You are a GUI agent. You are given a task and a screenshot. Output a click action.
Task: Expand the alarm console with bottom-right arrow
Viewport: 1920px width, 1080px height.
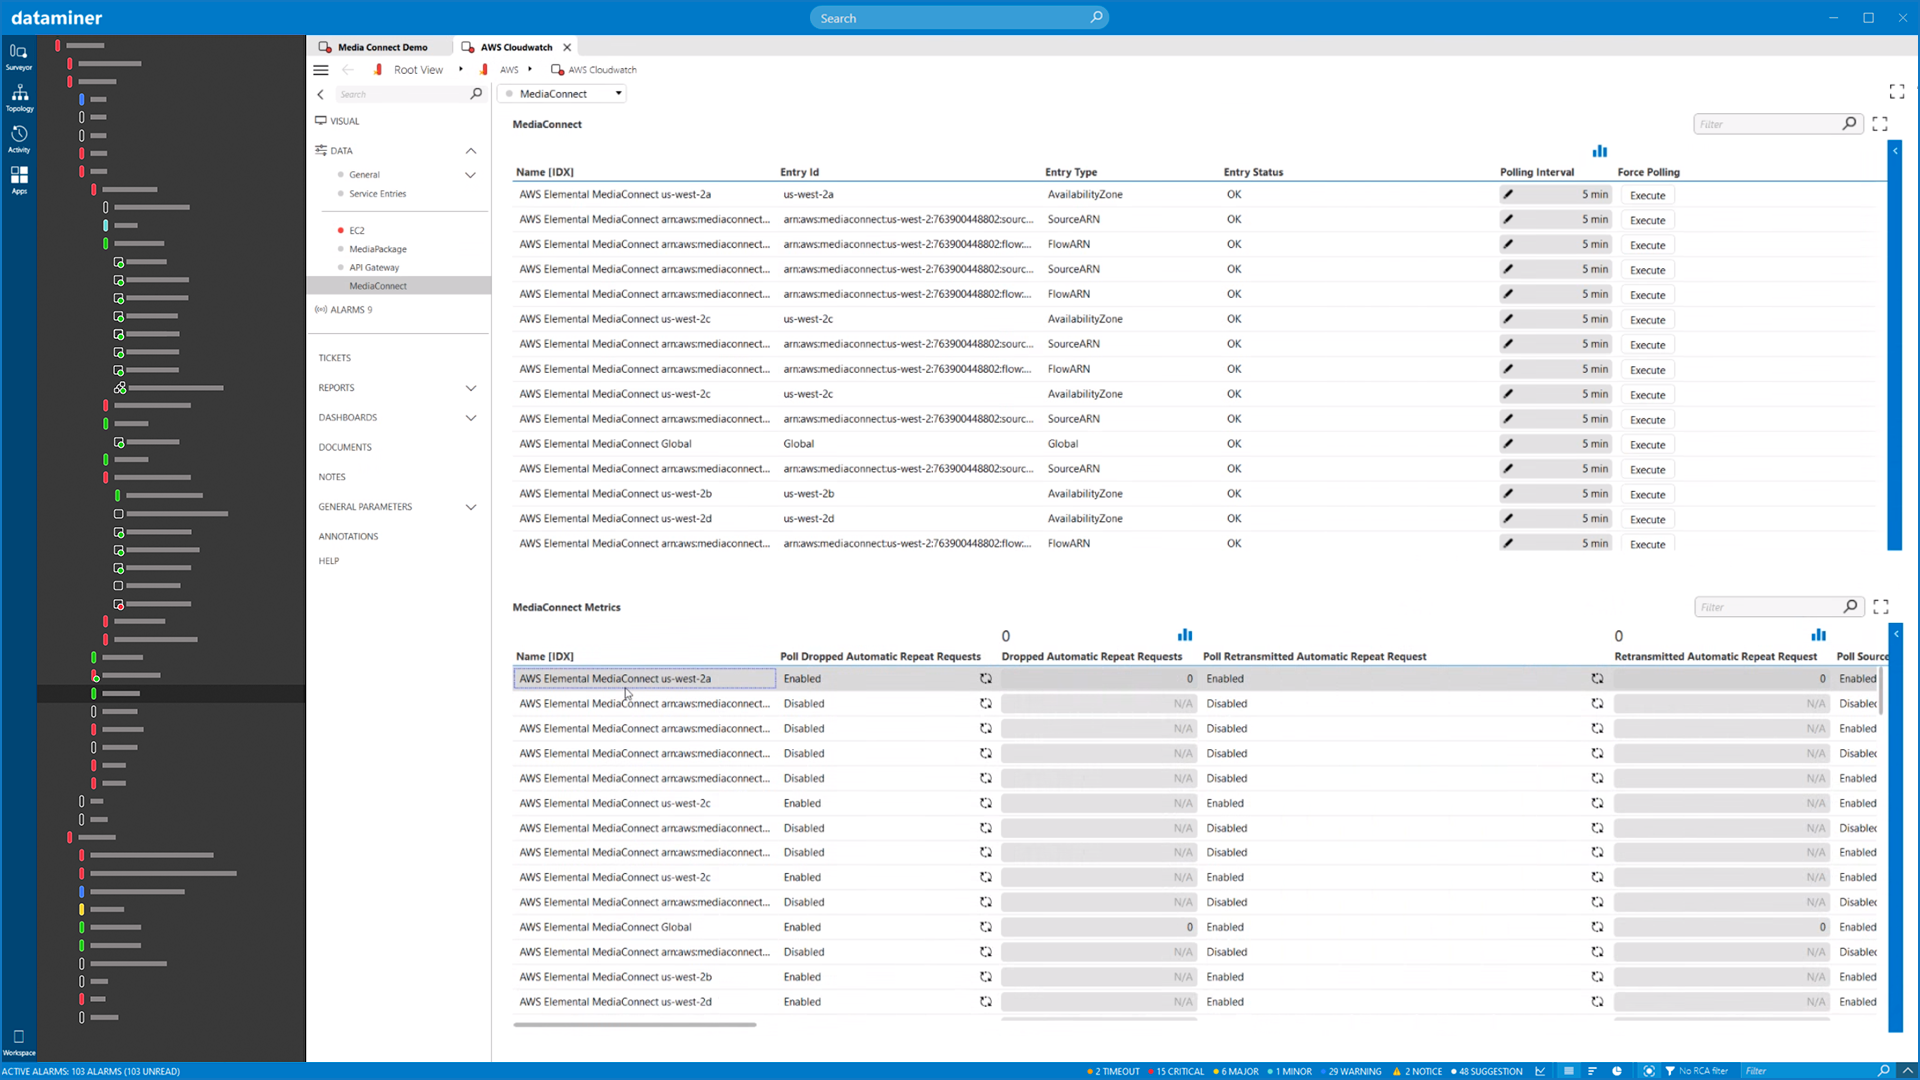[1908, 1071]
